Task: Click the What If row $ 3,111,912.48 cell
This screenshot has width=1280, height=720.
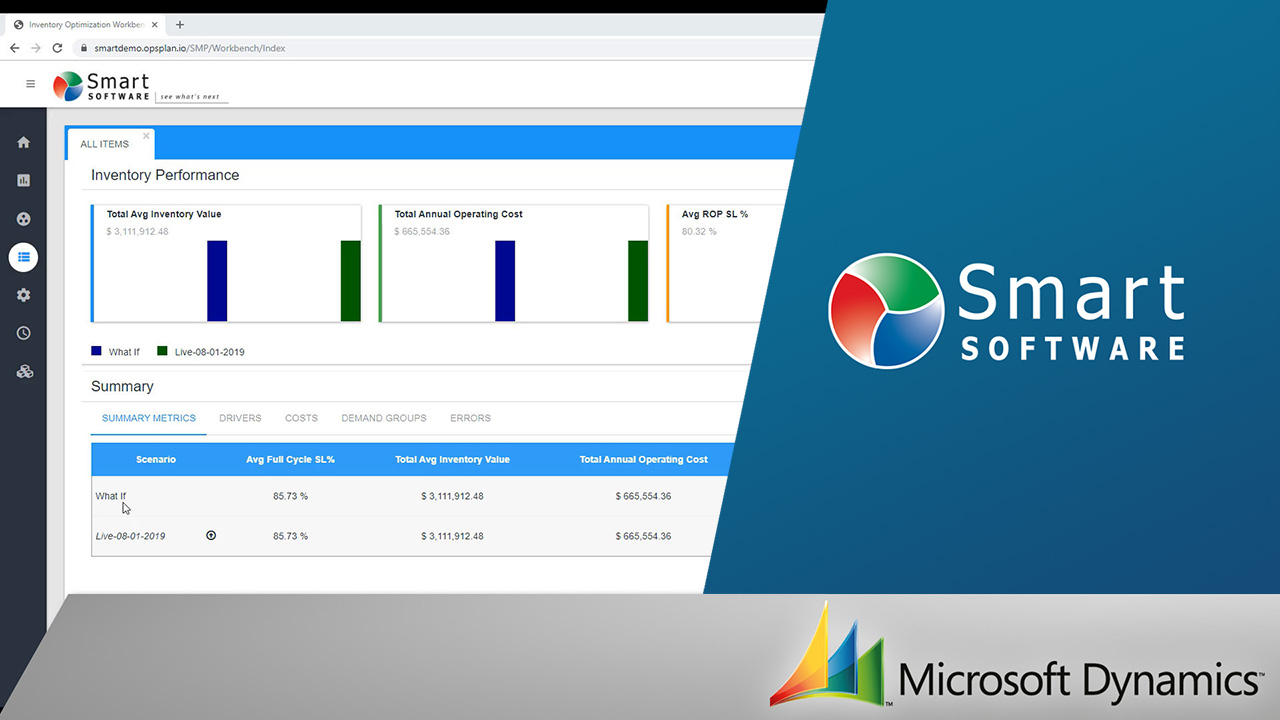Action: point(452,496)
